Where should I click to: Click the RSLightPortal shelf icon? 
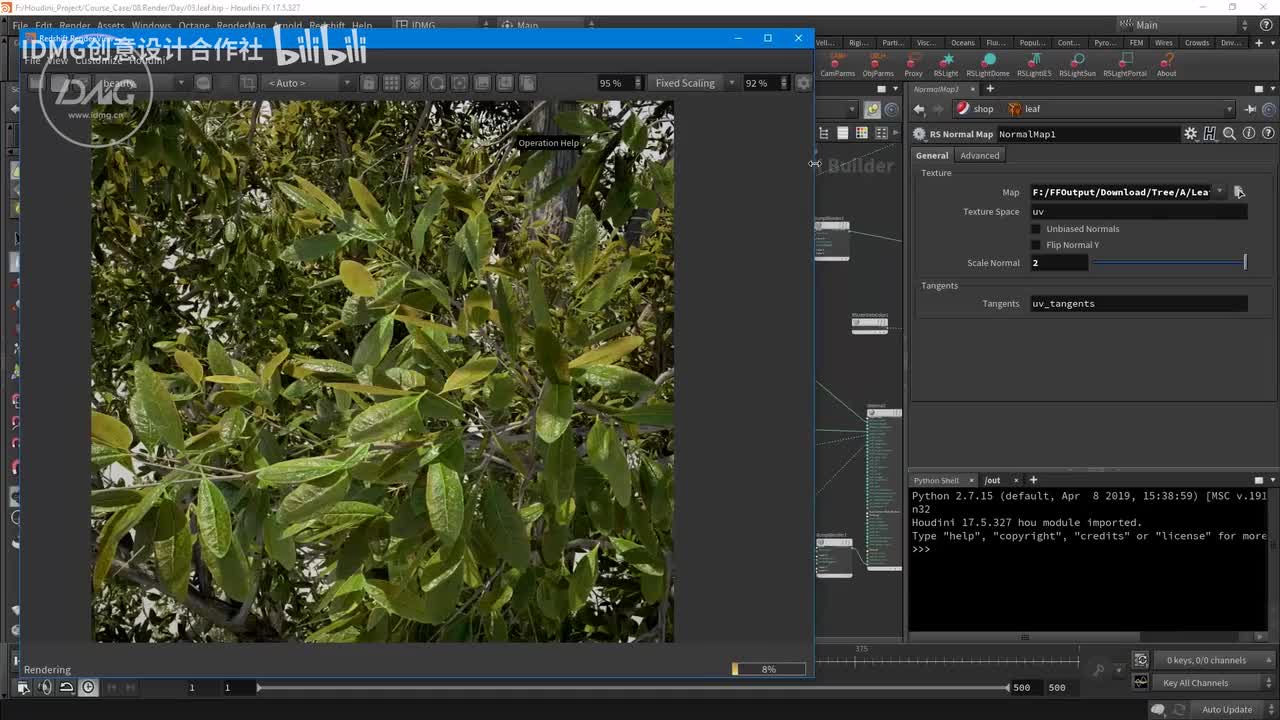[1124, 65]
